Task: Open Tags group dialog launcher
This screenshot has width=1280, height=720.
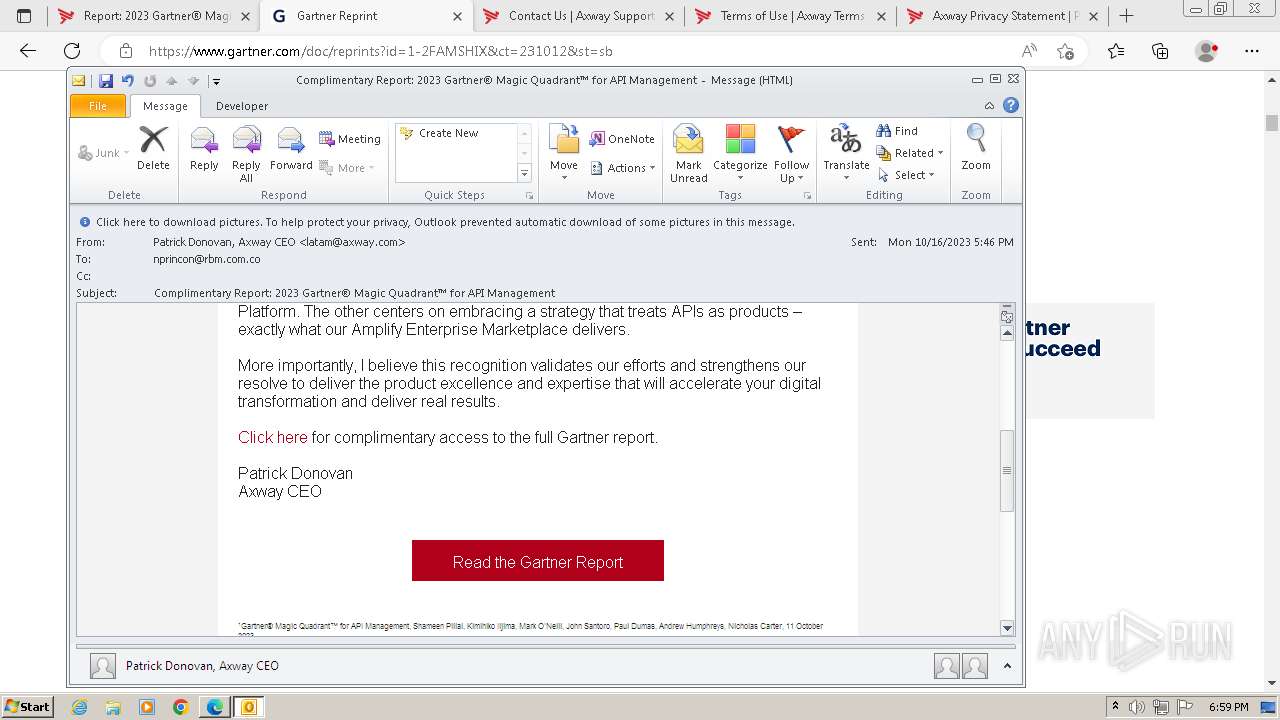Action: click(x=807, y=196)
